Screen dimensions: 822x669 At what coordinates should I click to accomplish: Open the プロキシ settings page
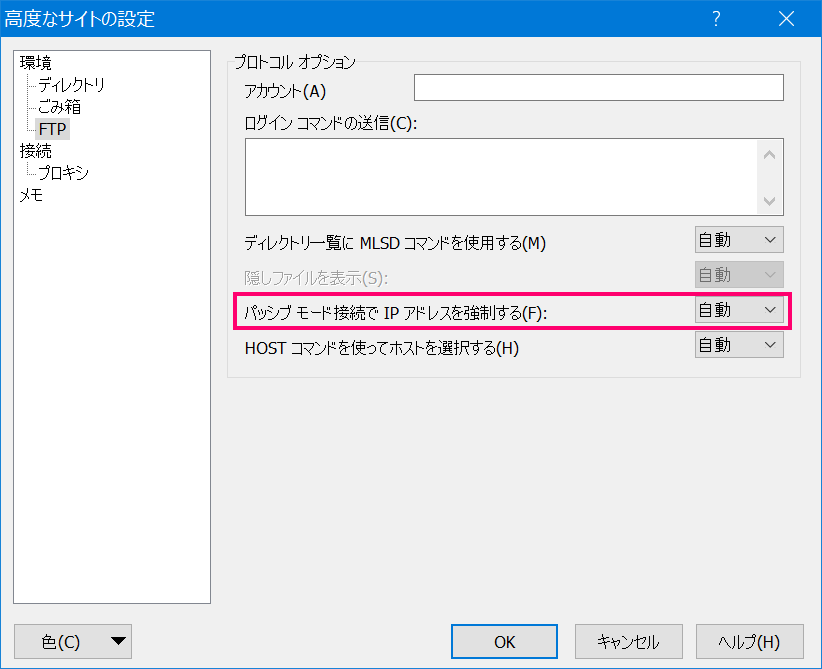63,173
